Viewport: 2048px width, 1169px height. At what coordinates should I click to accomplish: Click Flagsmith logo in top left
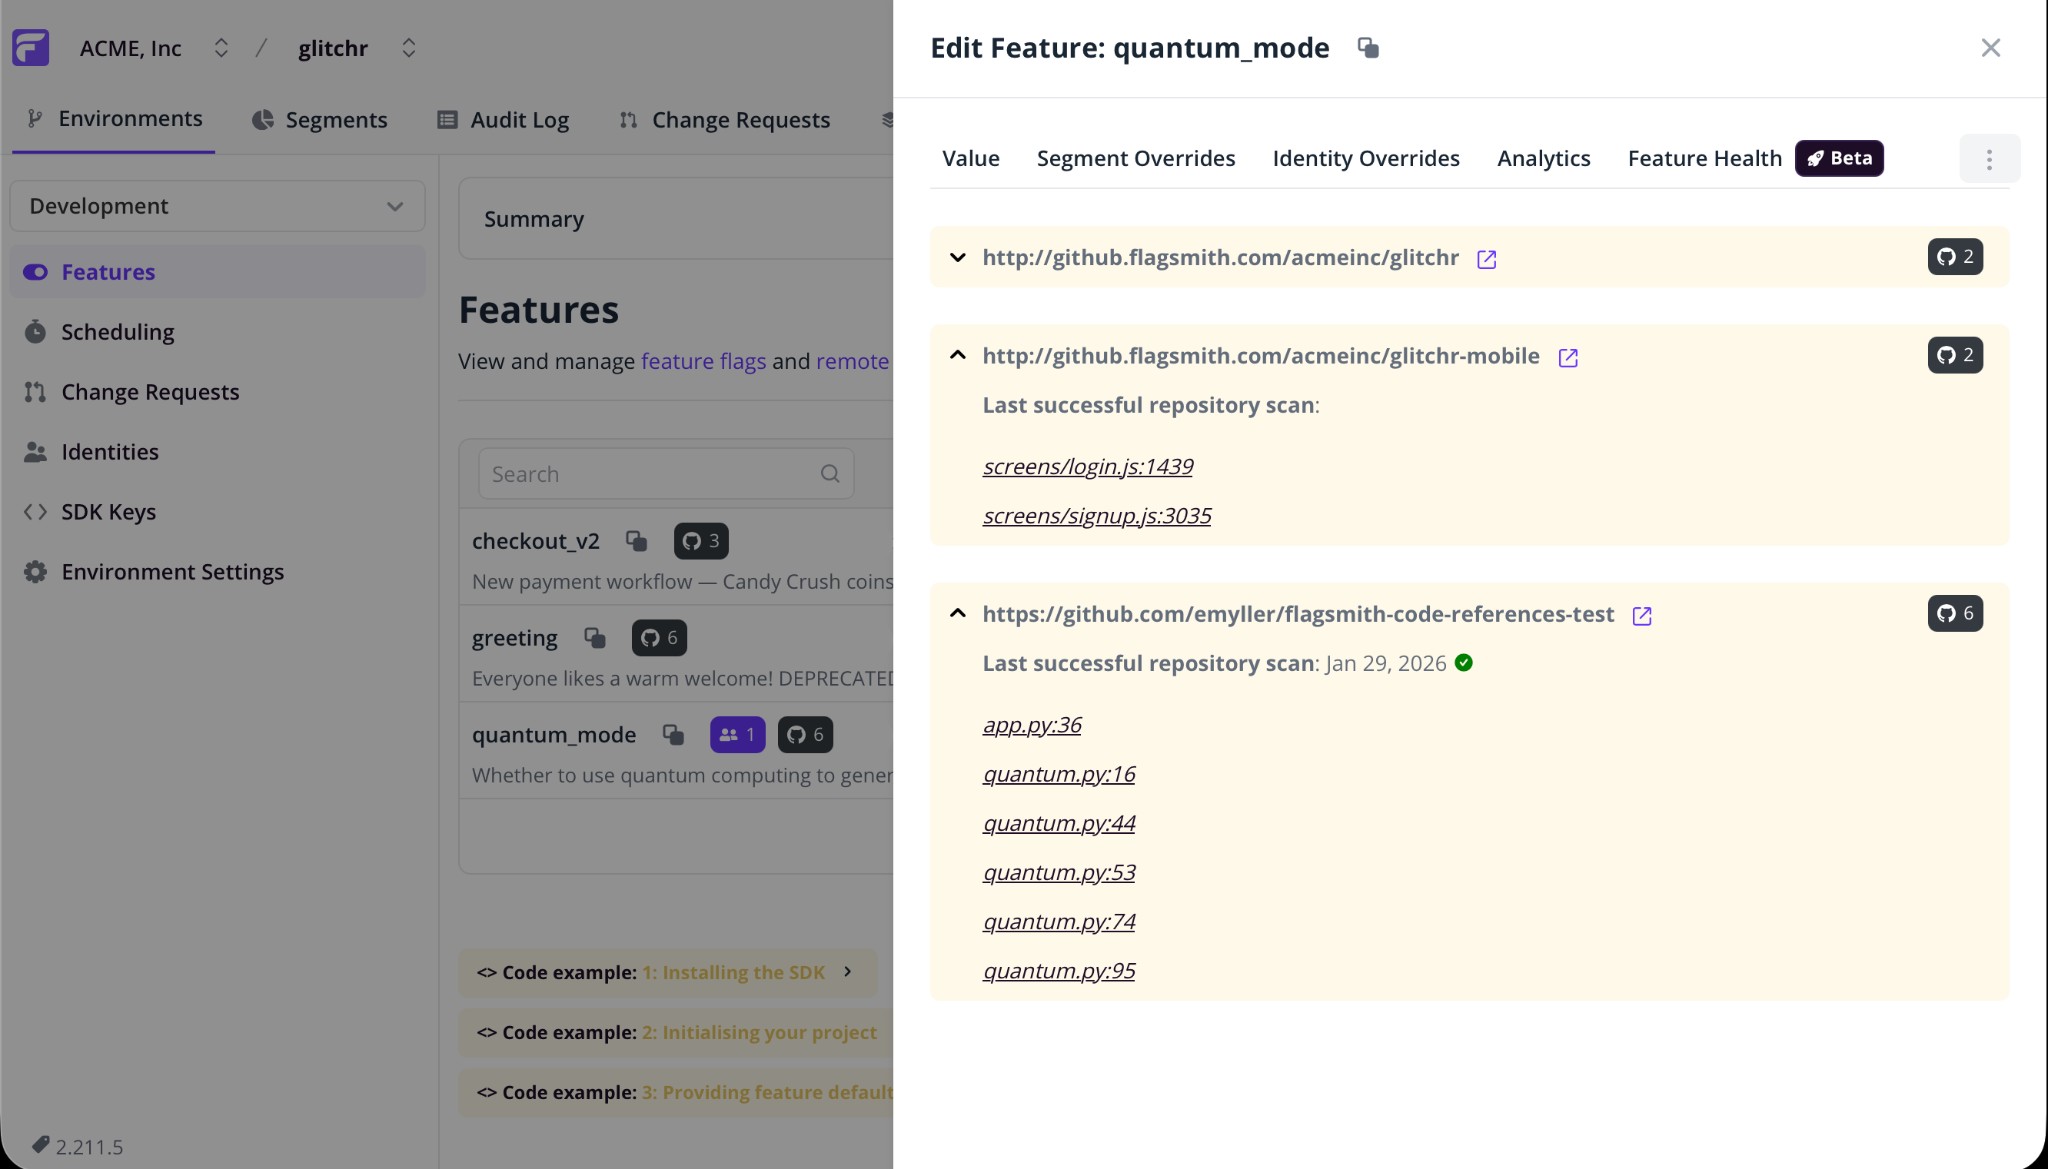pyautogui.click(x=30, y=48)
